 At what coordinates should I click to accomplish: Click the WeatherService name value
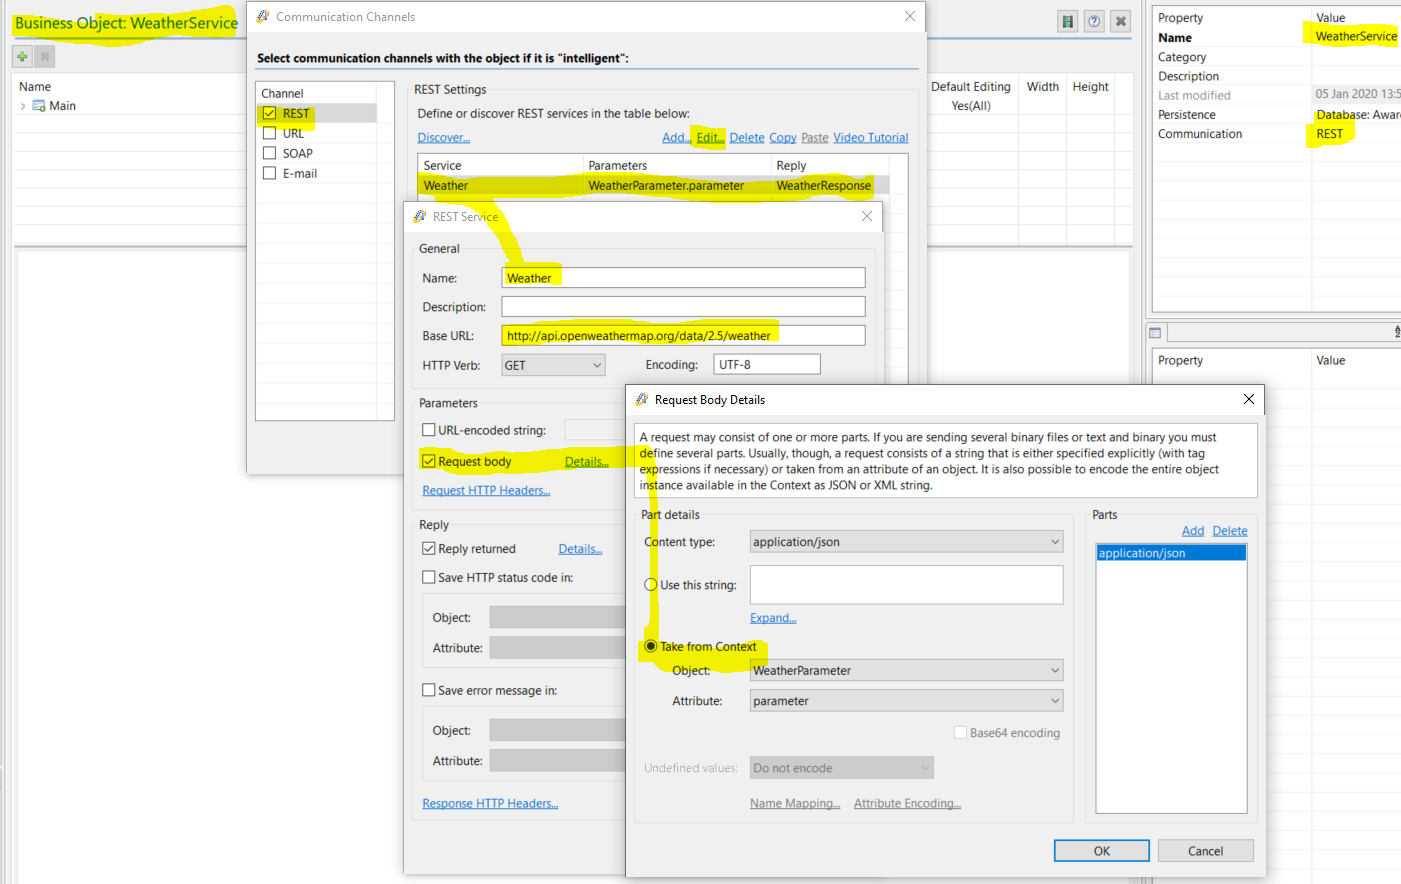[x=1356, y=37]
